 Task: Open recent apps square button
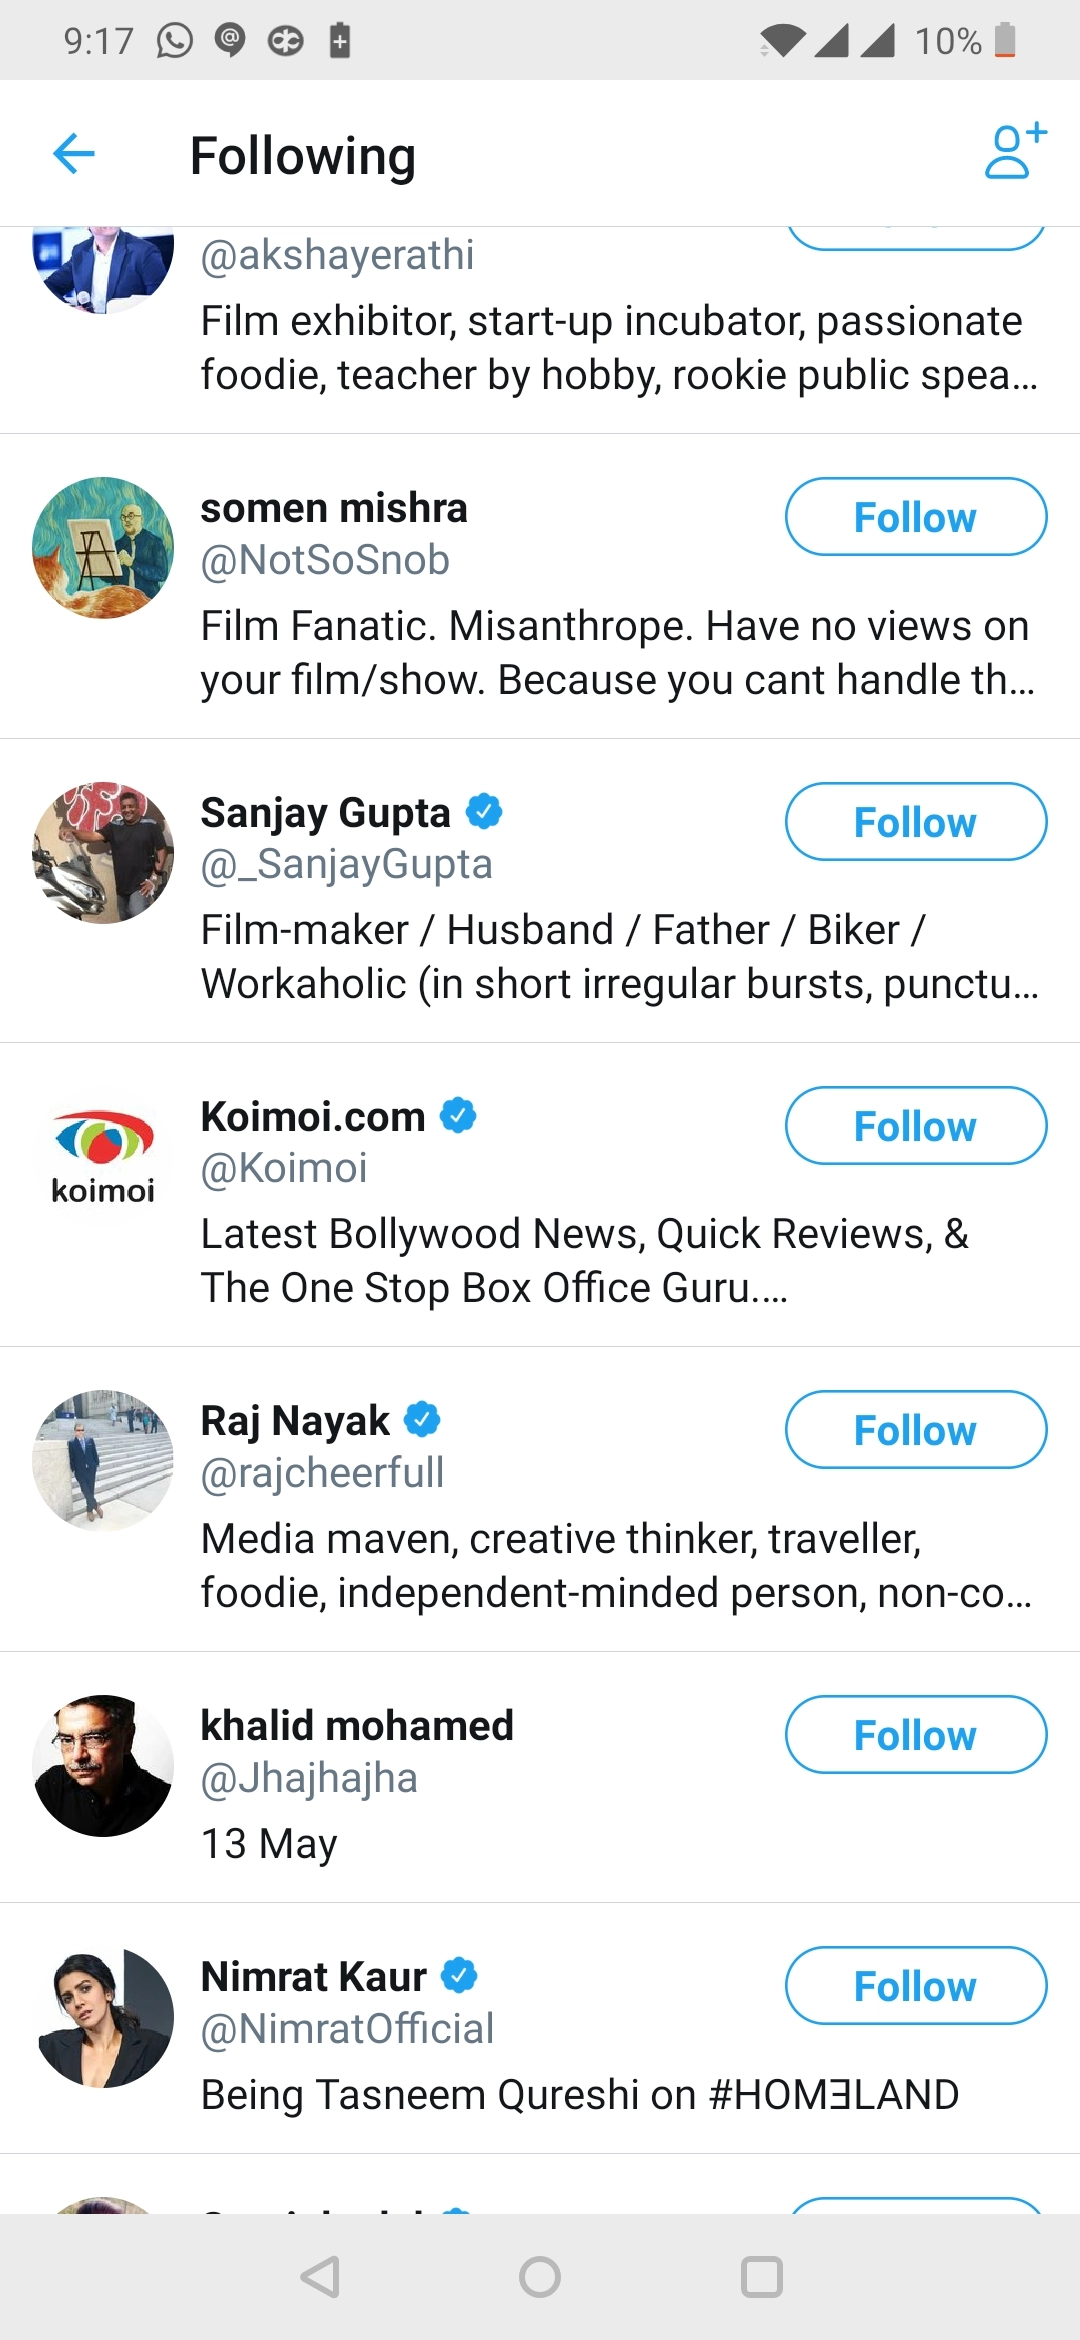coord(761,2277)
